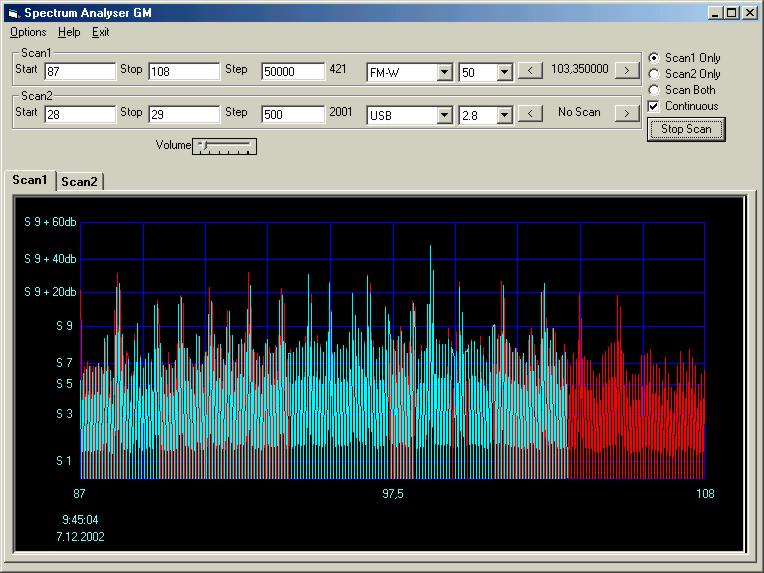Open the Scan1 filter dropdown showing 50
Screen dimensions: 764x573
(505, 73)
